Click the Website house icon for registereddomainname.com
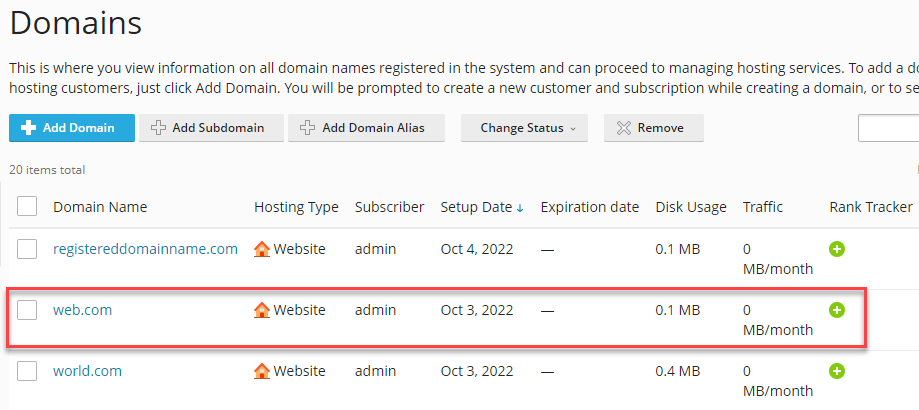This screenshot has width=919, height=410. pos(262,249)
